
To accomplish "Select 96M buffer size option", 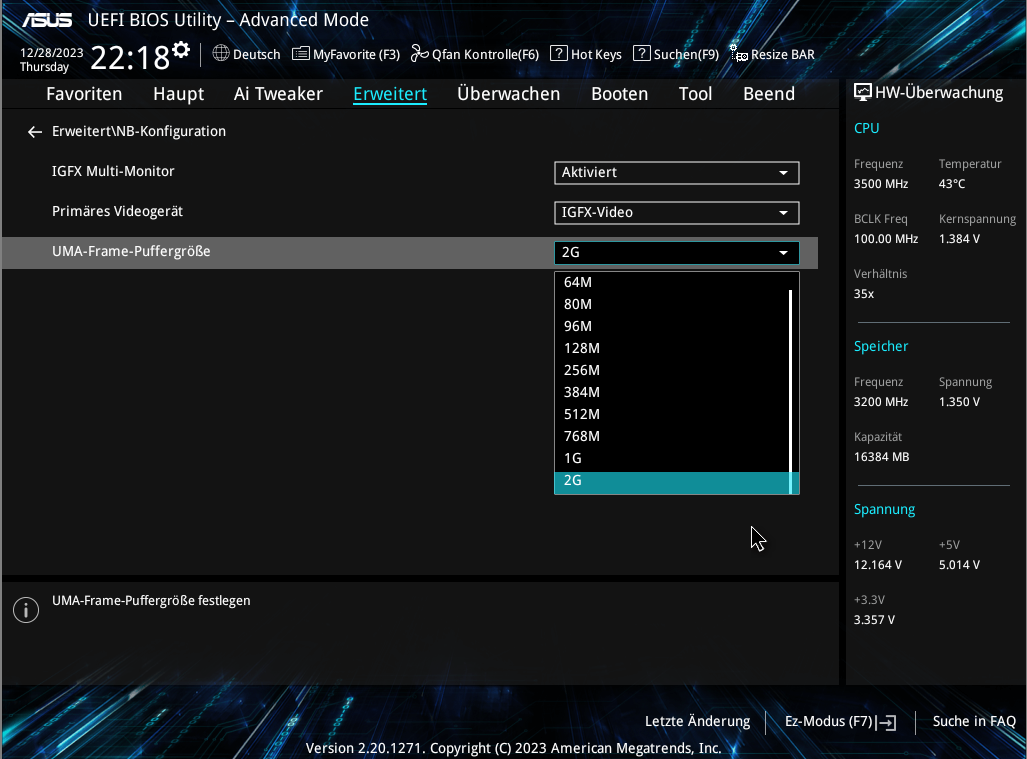I will coord(672,326).
